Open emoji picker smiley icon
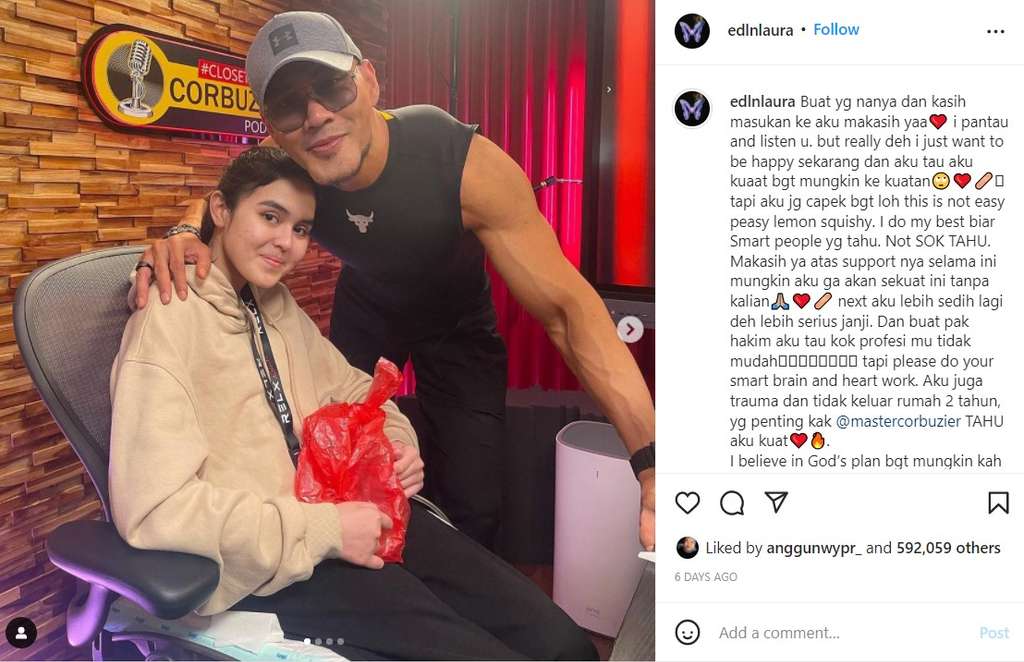The height and width of the screenshot is (662, 1024). (x=687, y=632)
